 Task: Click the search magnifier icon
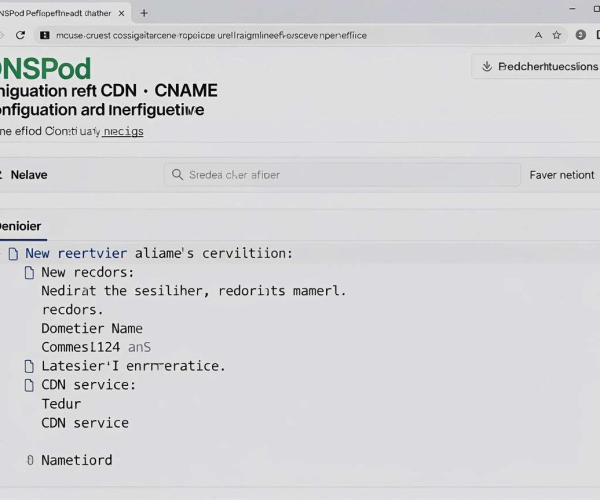177,175
